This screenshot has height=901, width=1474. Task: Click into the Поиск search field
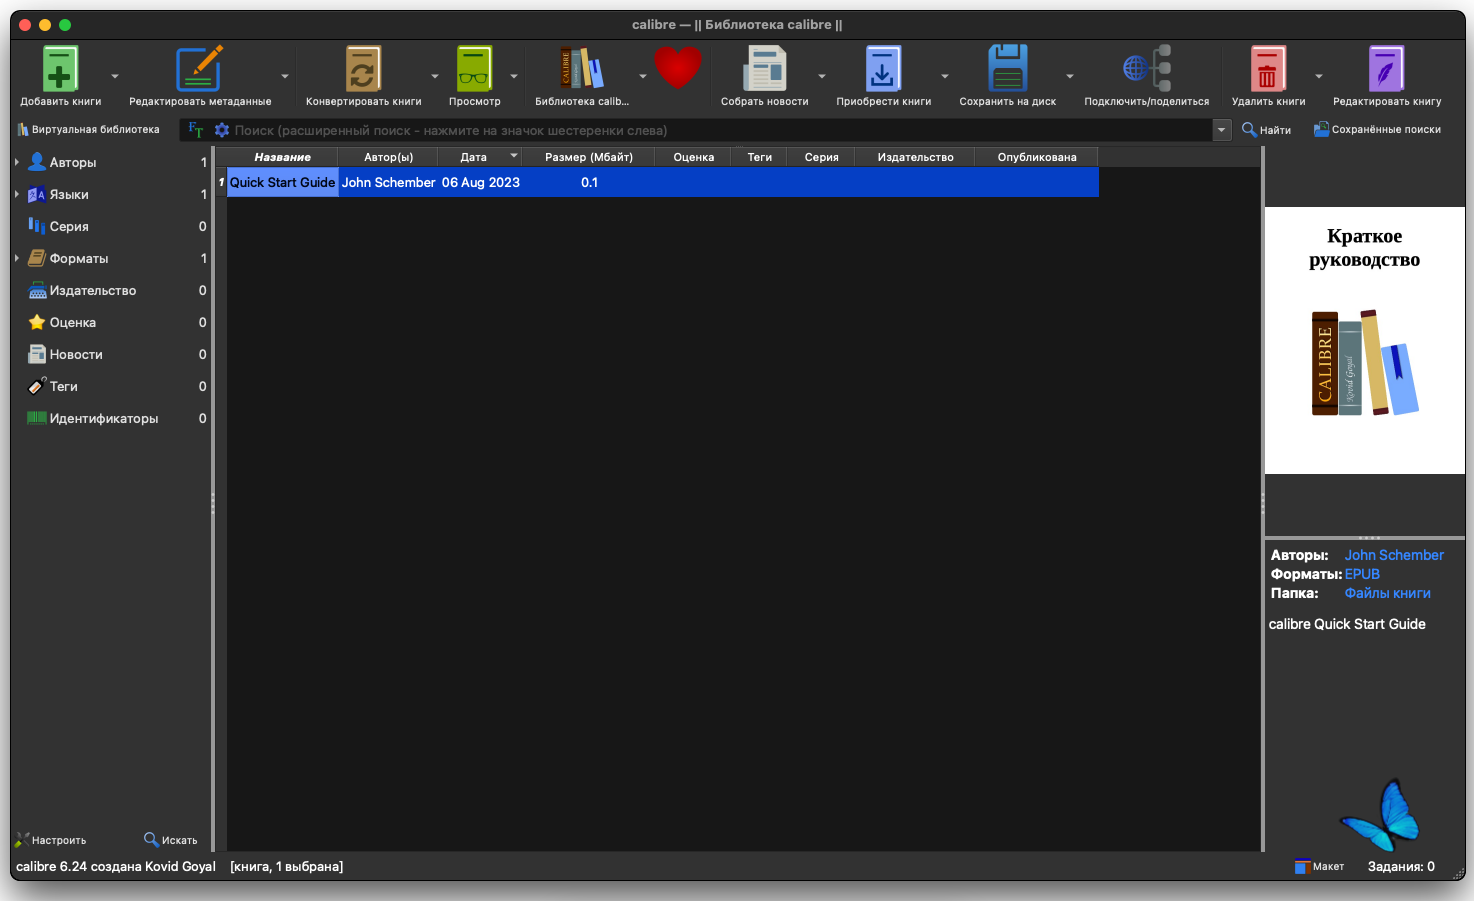720,130
